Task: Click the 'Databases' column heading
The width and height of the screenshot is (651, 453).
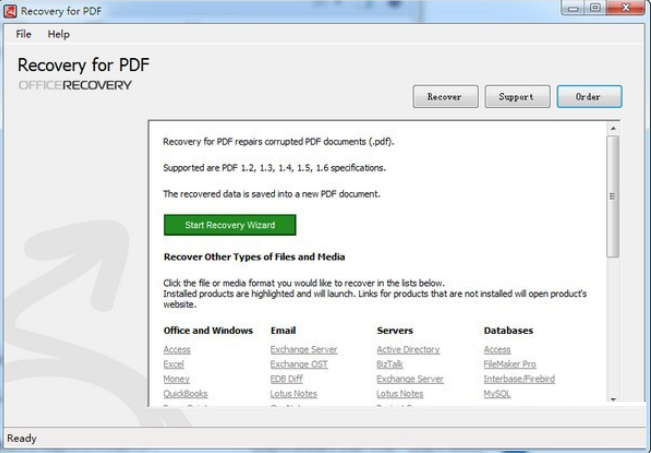Action: click(x=508, y=331)
